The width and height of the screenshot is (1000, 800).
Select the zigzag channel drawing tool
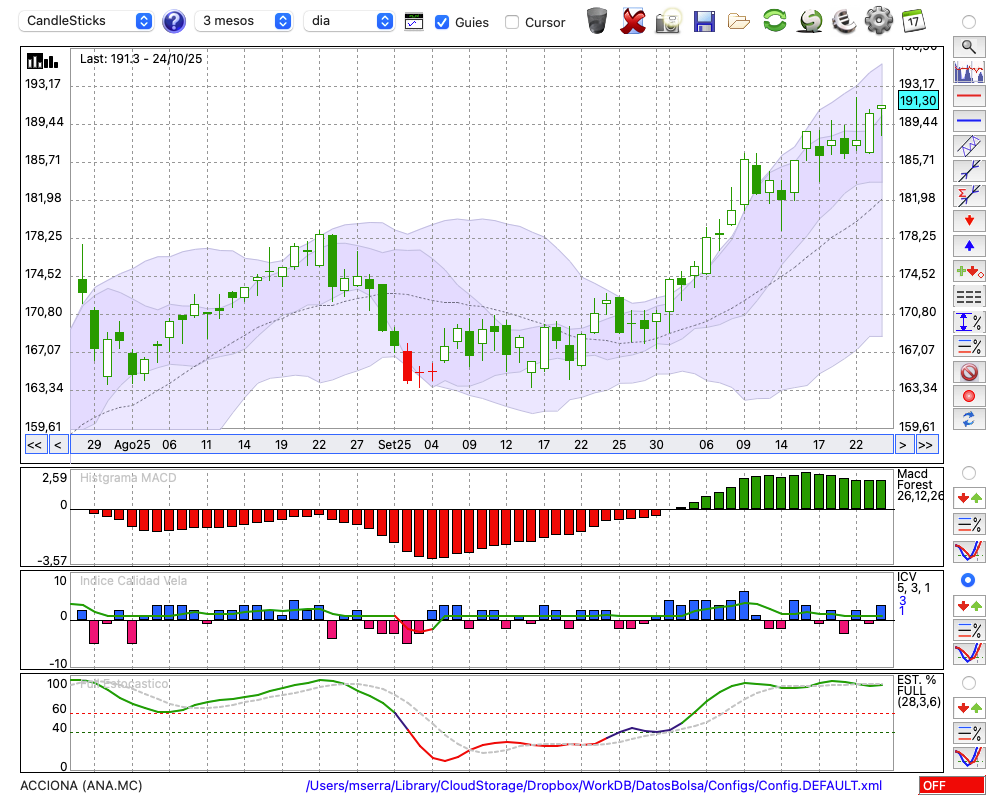click(x=969, y=146)
